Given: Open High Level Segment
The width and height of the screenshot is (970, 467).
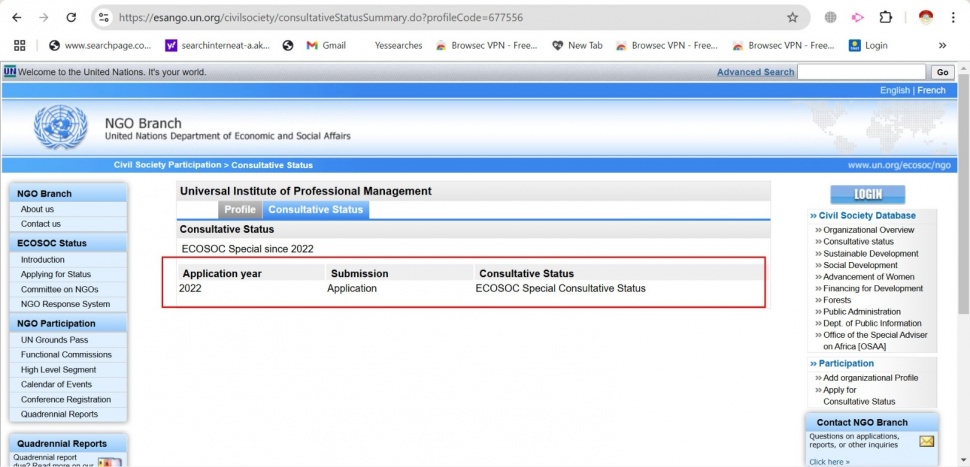Looking at the screenshot, I should point(58,370).
